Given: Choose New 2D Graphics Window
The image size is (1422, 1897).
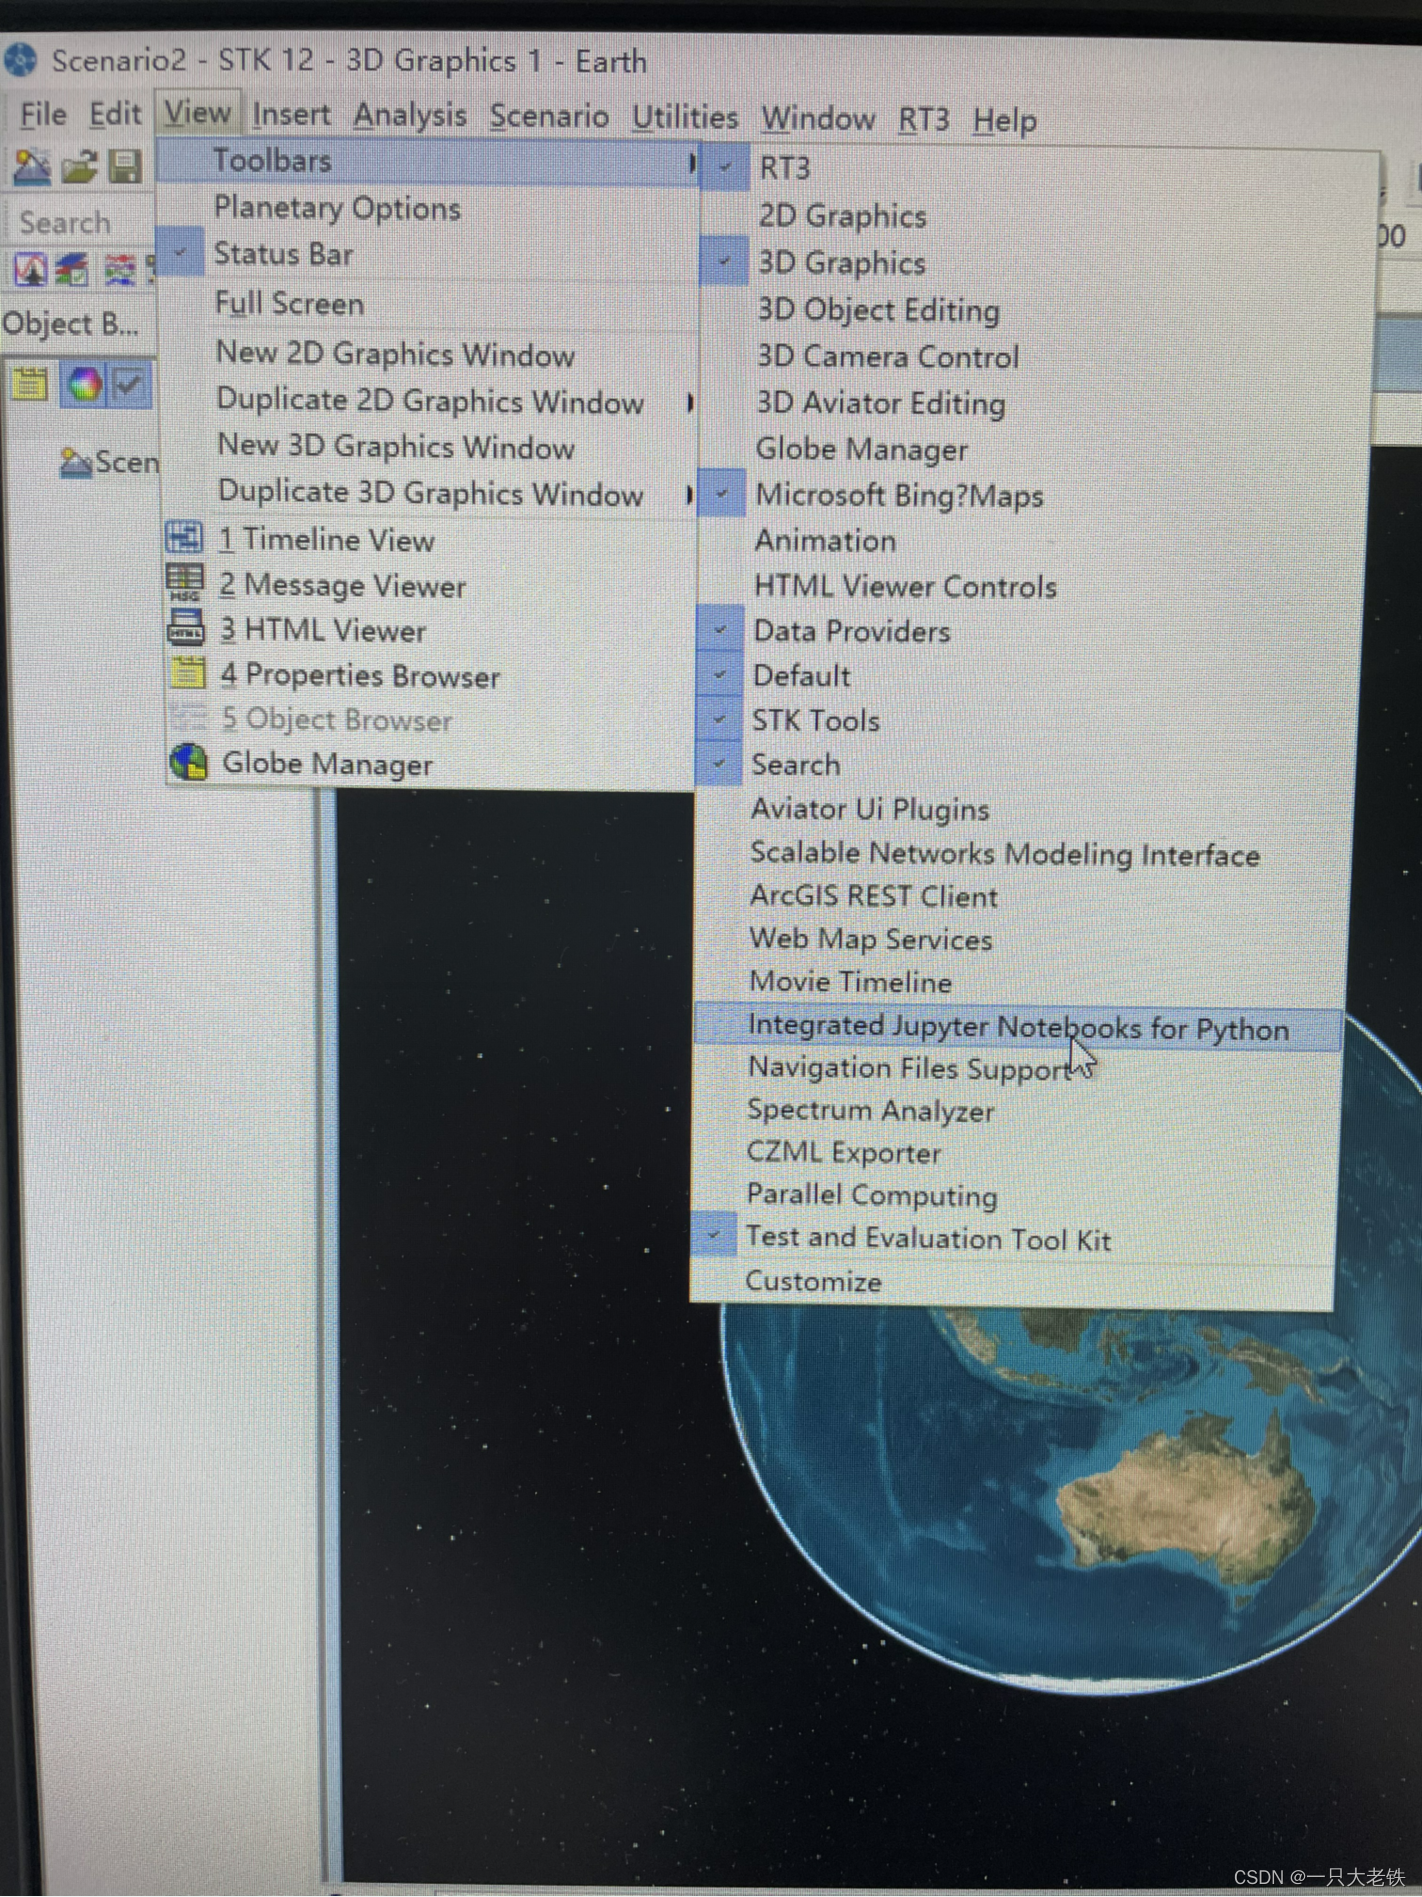Looking at the screenshot, I should tap(428, 354).
